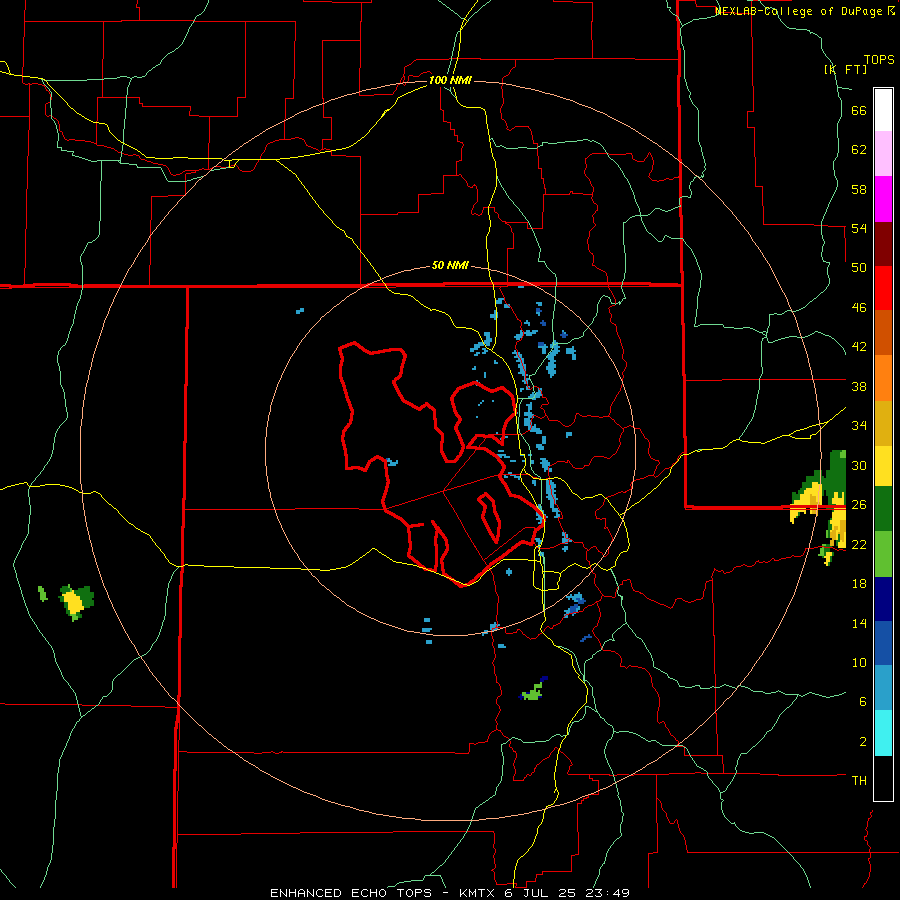Click the dark green legend swatch near 26
Image resolution: width=900 pixels, height=900 pixels.
[x=883, y=509]
